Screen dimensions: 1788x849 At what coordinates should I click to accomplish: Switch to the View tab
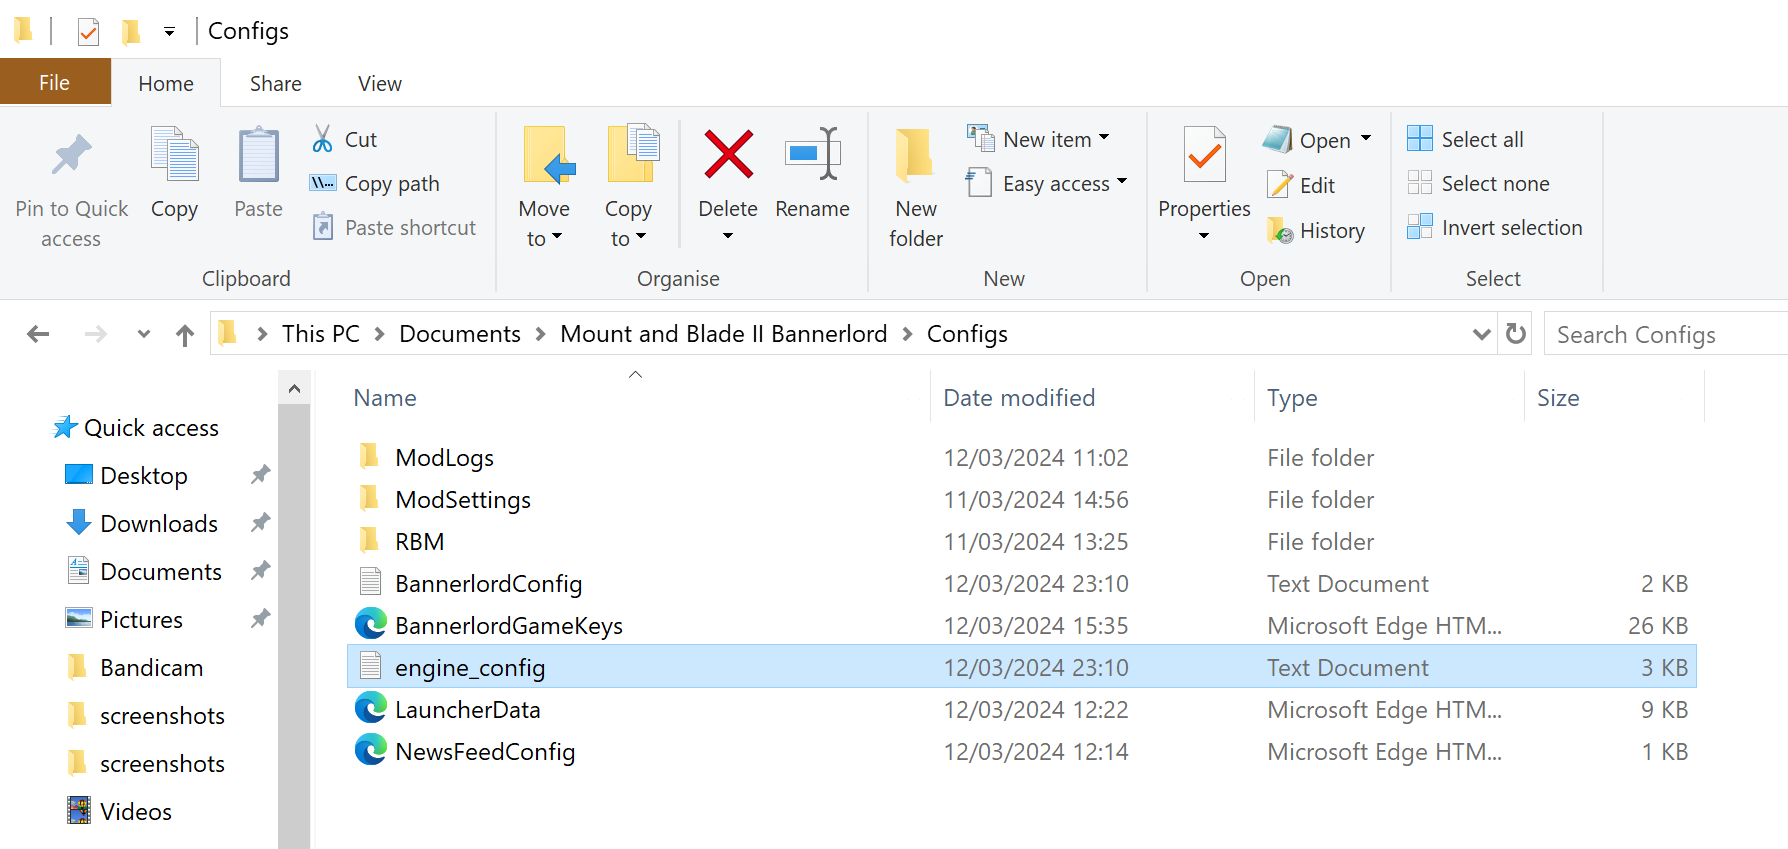pyautogui.click(x=380, y=83)
